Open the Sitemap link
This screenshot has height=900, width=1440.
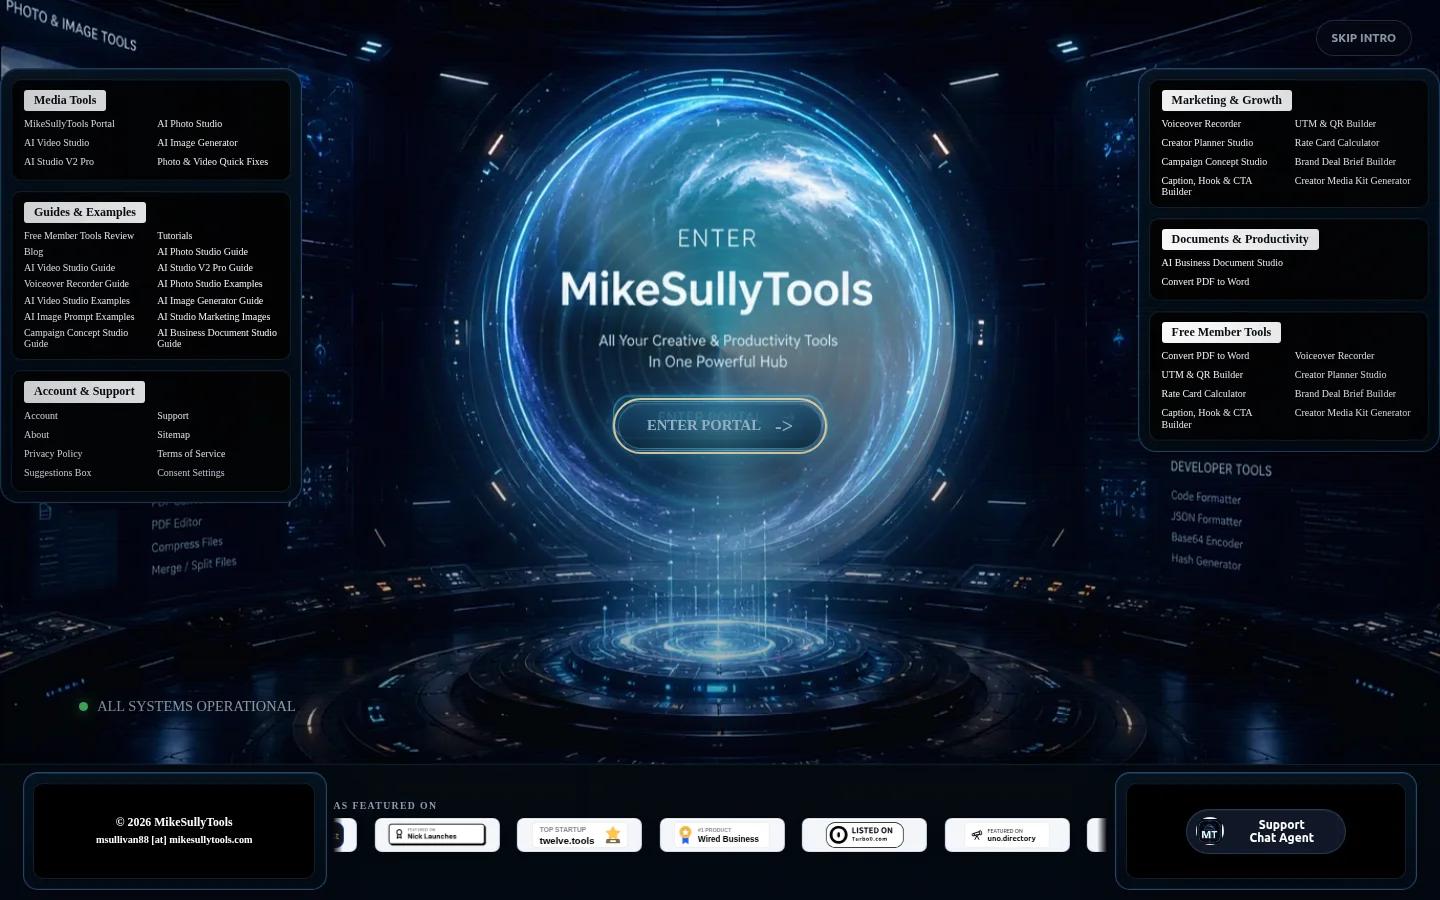tap(173, 435)
